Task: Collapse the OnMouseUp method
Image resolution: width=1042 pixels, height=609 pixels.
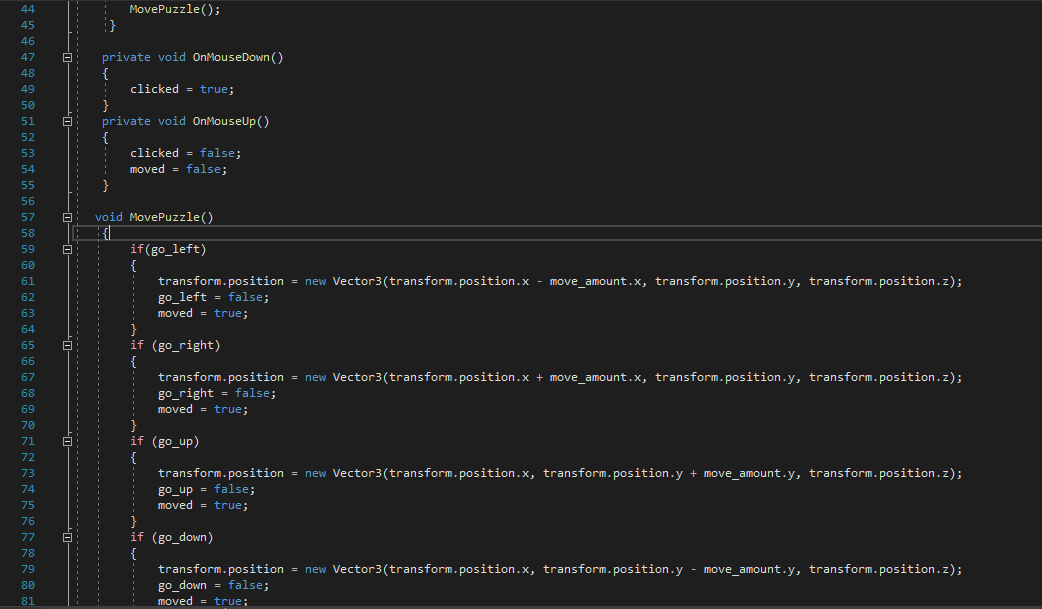Action: 67,121
